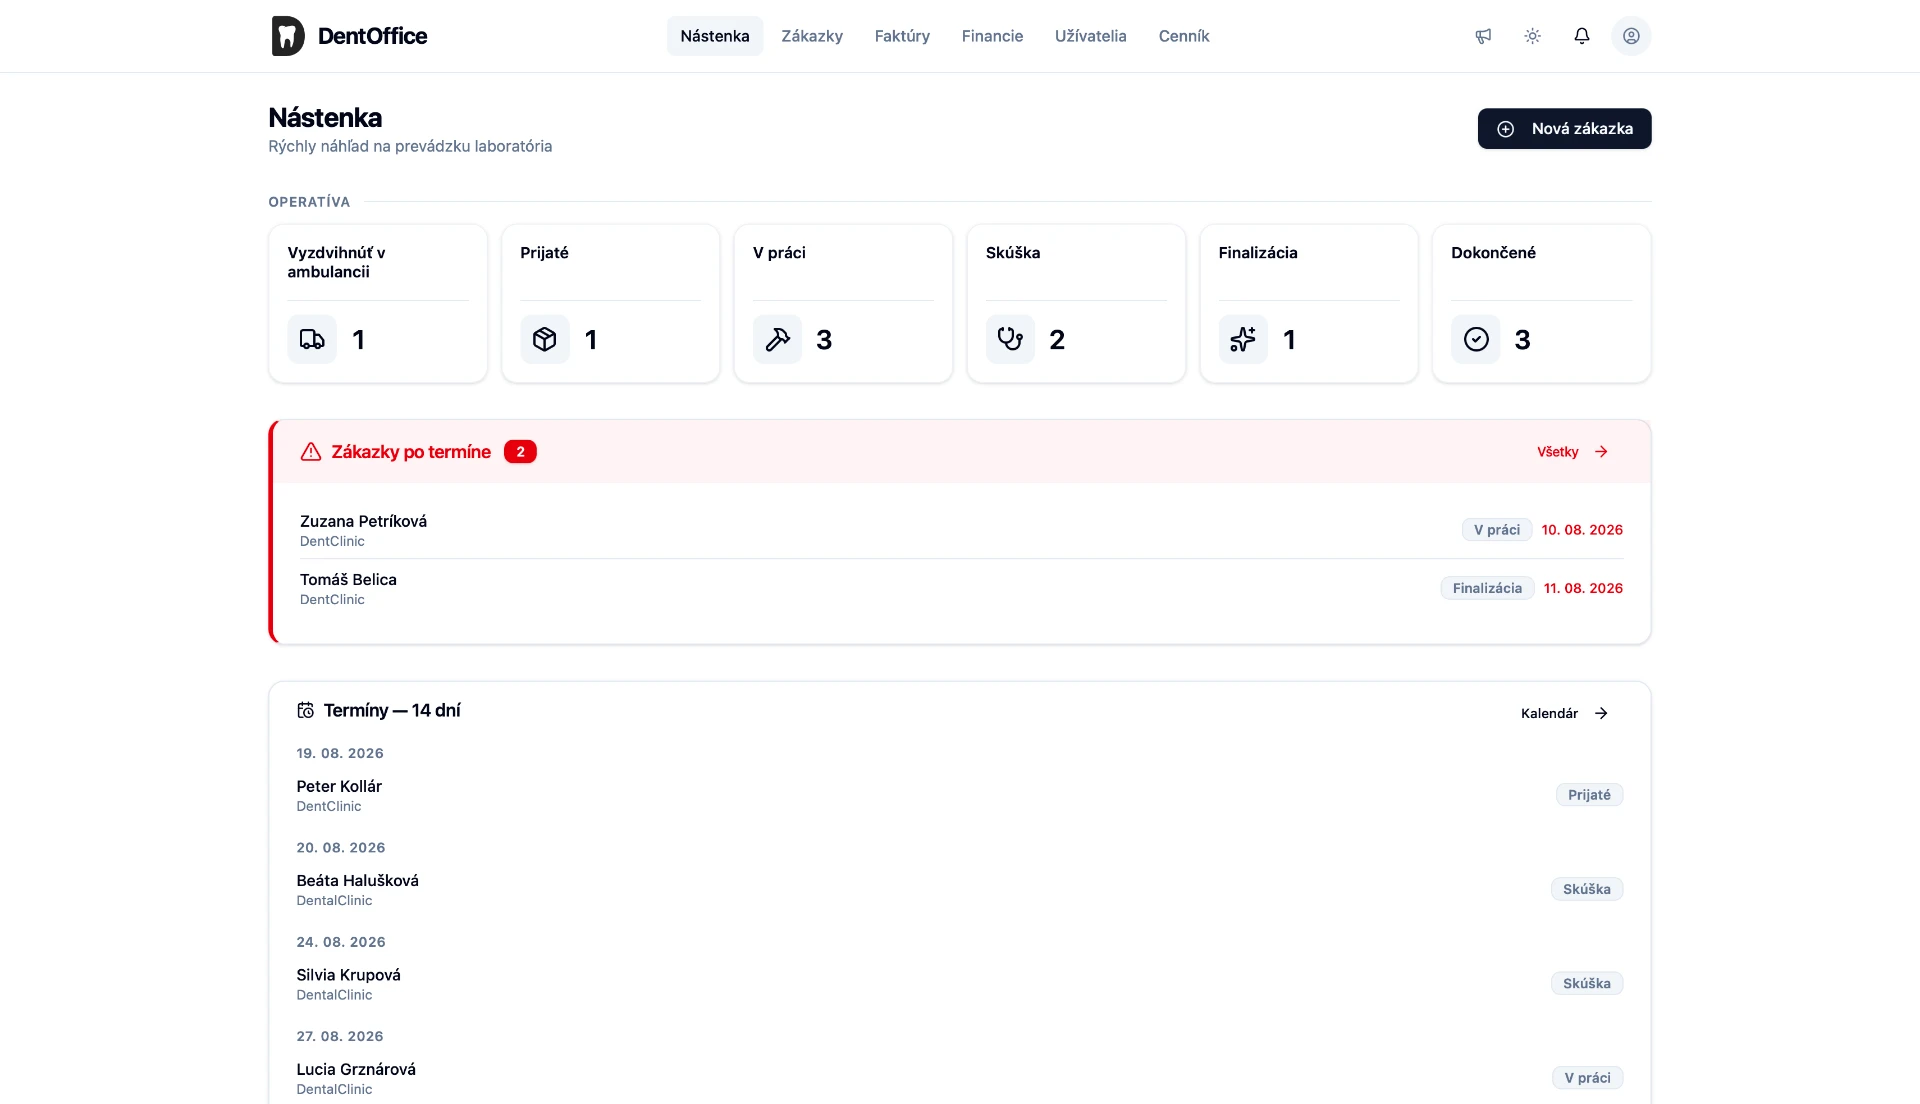The image size is (1920, 1104).
Task: Click the date heading 24. 08. 2026
Action: pyautogui.click(x=341, y=942)
